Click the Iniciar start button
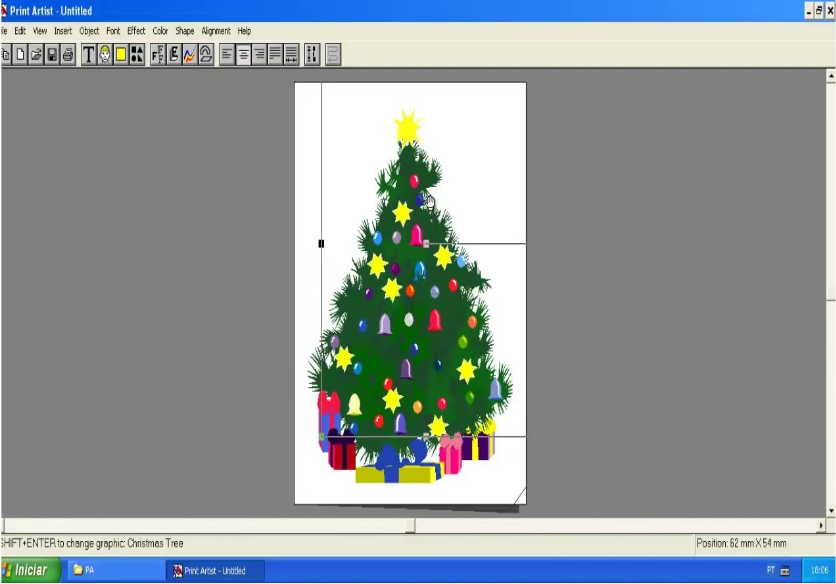Viewport: 836px width, 584px height. pyautogui.click(x=31, y=570)
